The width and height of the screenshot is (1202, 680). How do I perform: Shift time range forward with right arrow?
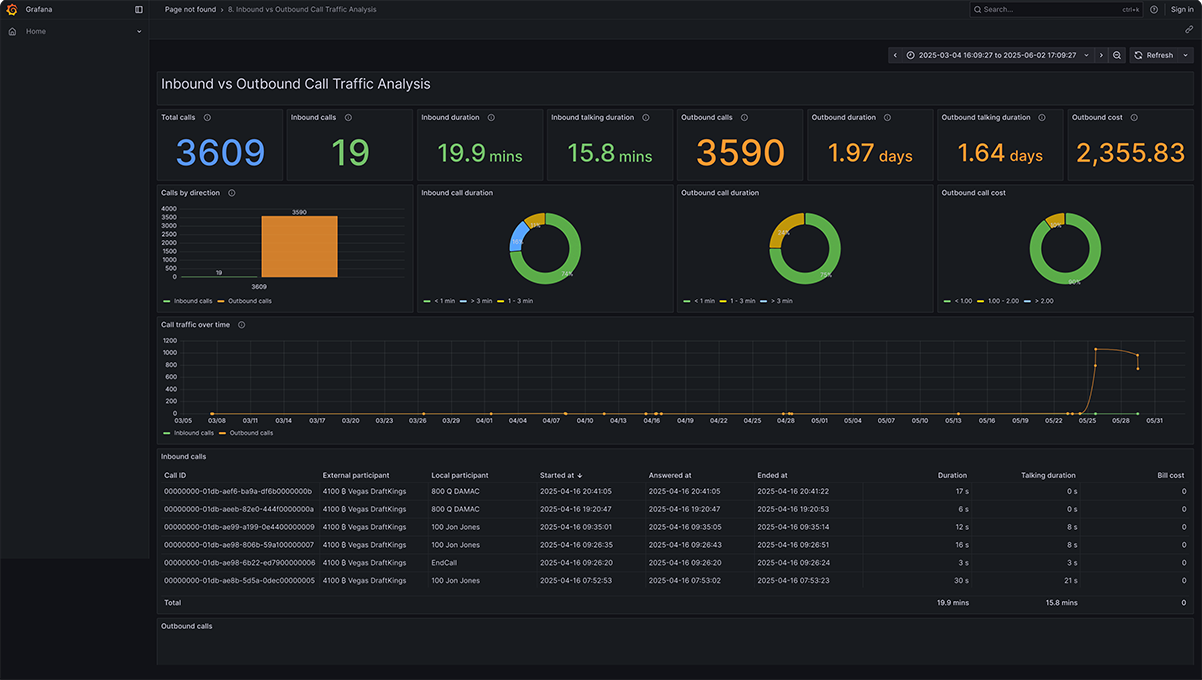pyautogui.click(x=1101, y=55)
